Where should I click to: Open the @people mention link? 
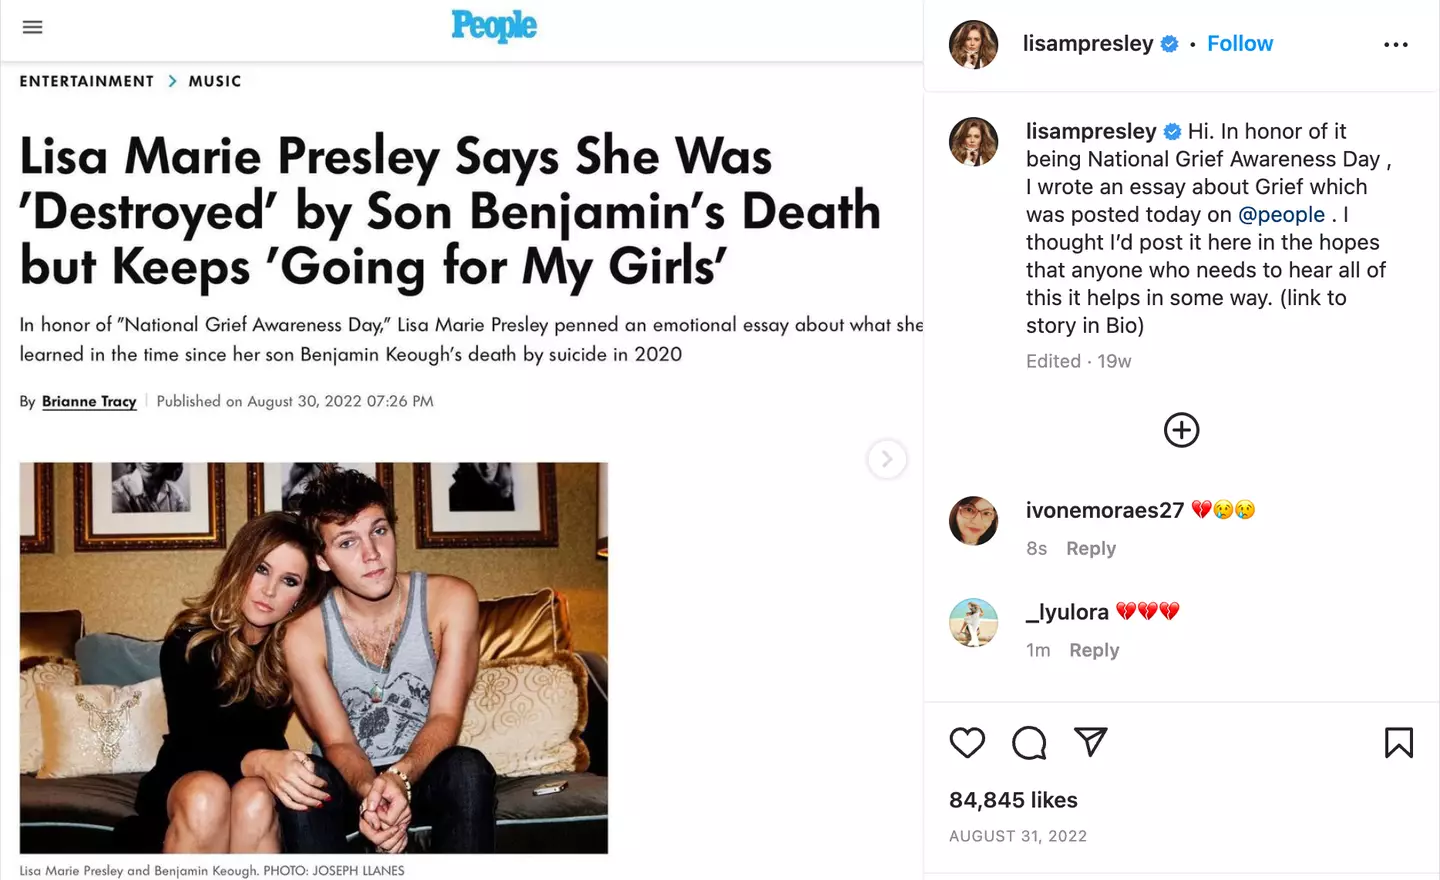1281,215
